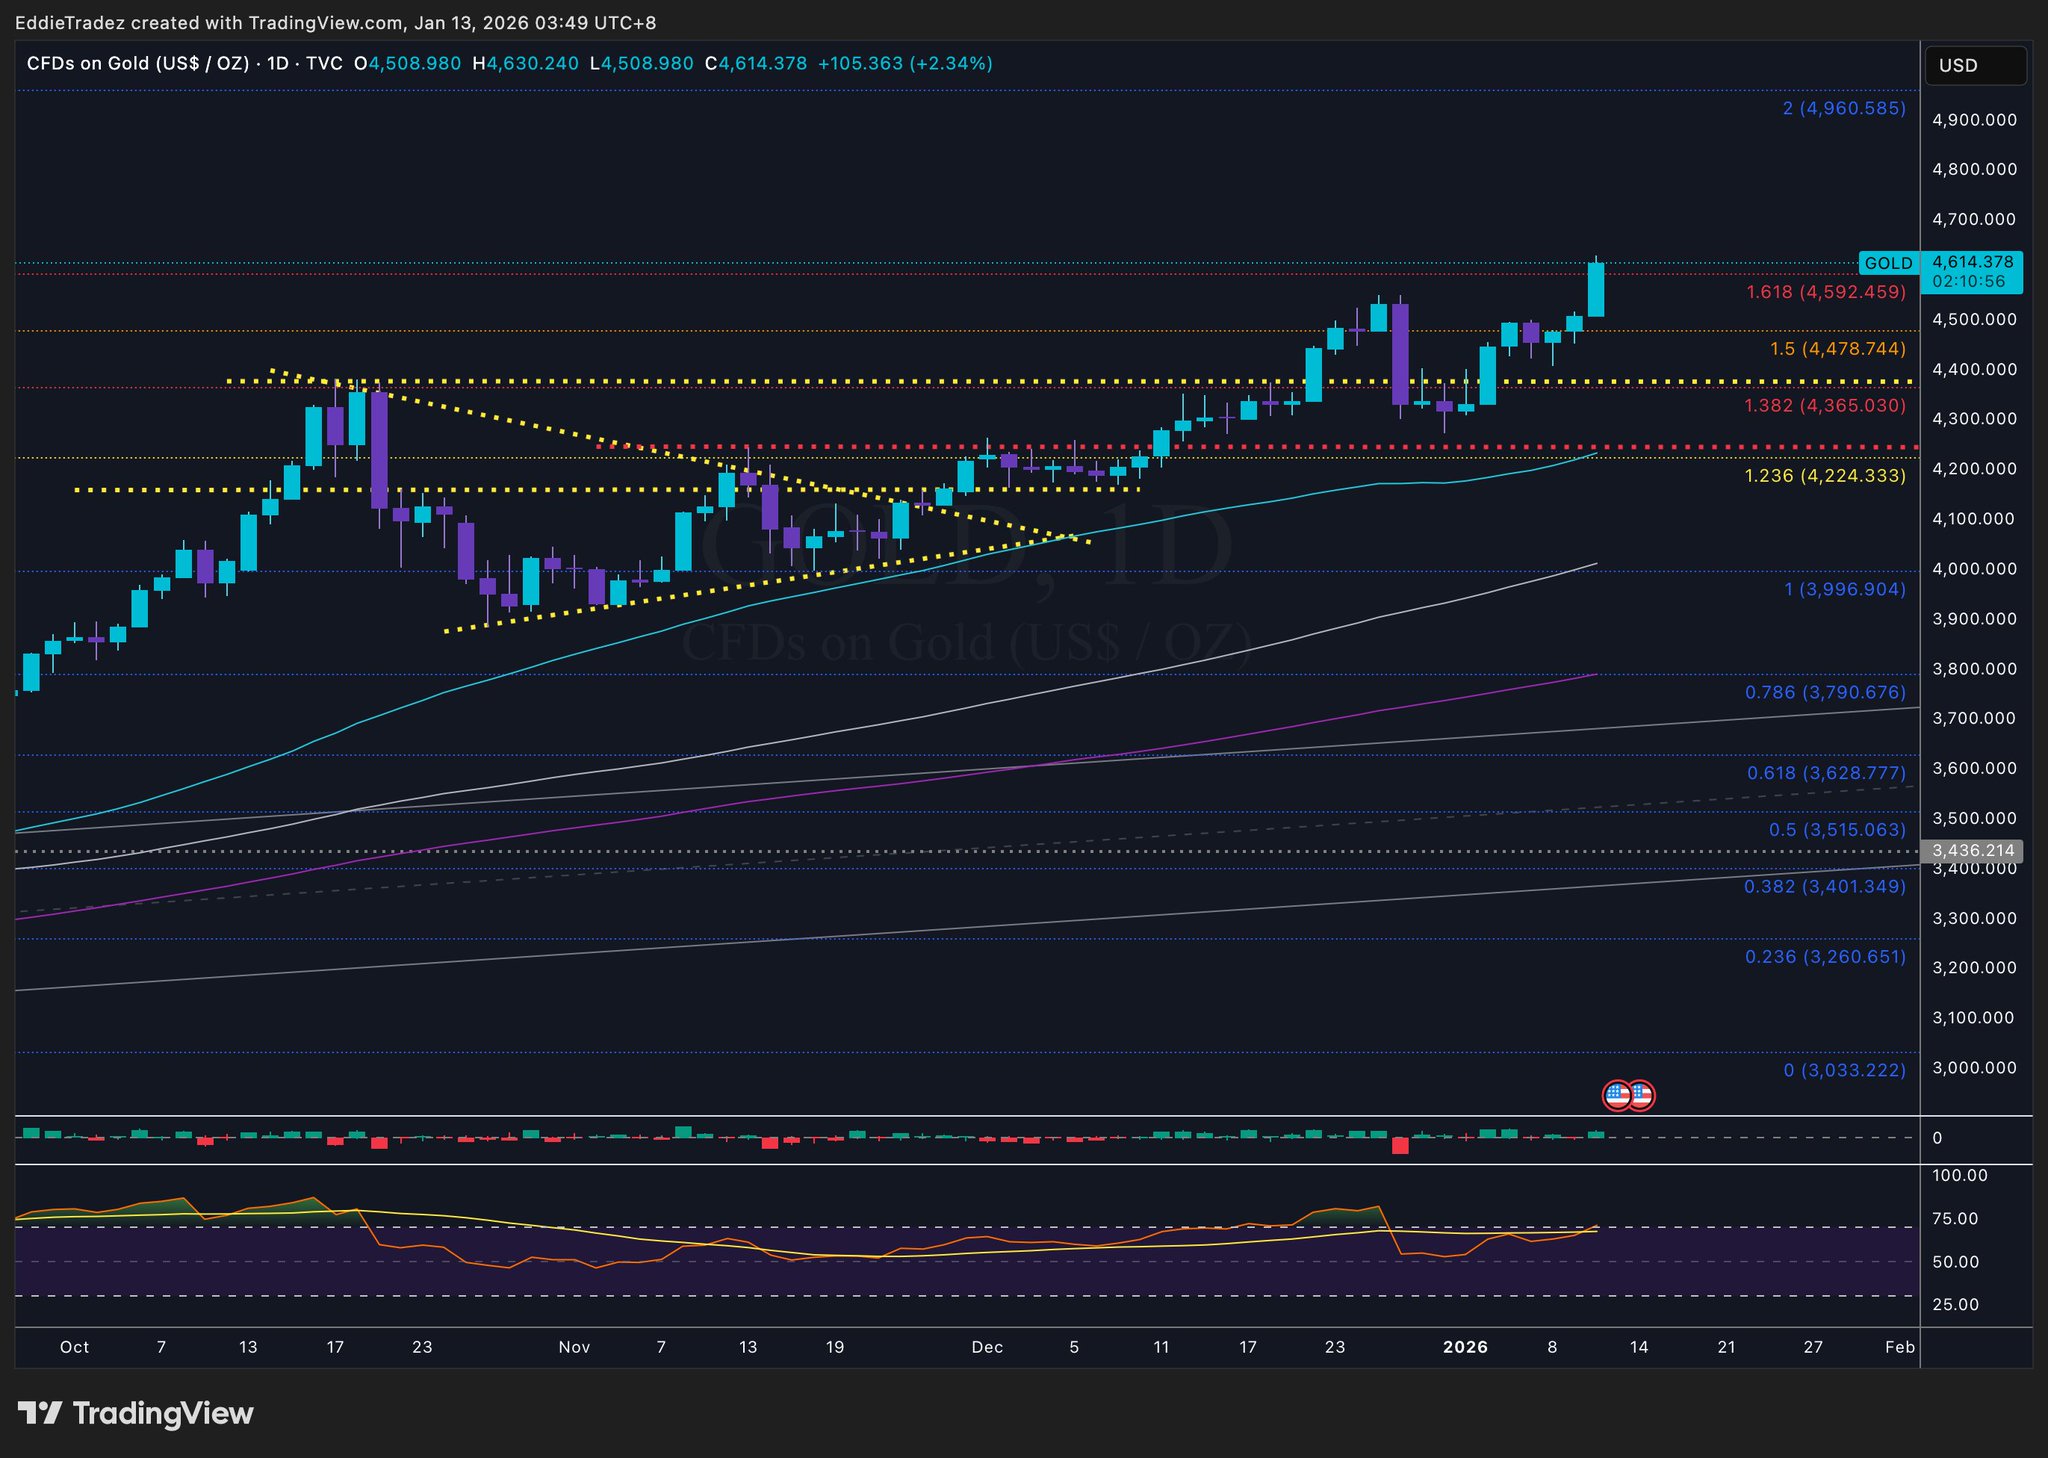2048x1458 pixels.
Task: Click the Nov marker on the time axis
Action: (x=574, y=1347)
